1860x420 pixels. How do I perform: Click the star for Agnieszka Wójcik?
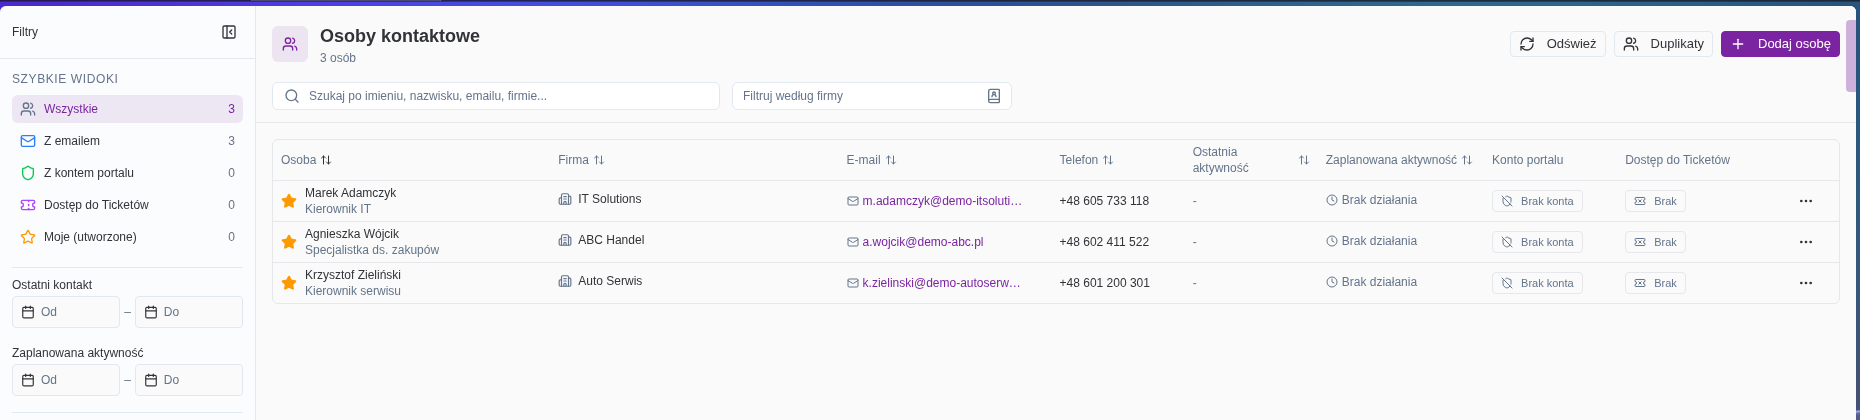click(x=289, y=242)
